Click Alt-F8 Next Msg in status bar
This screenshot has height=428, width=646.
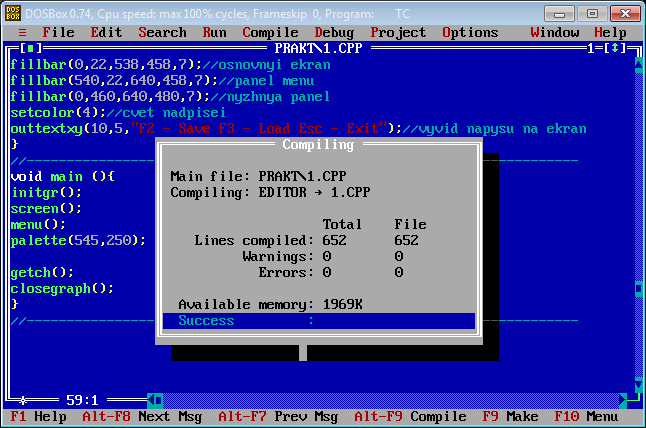click(142, 417)
